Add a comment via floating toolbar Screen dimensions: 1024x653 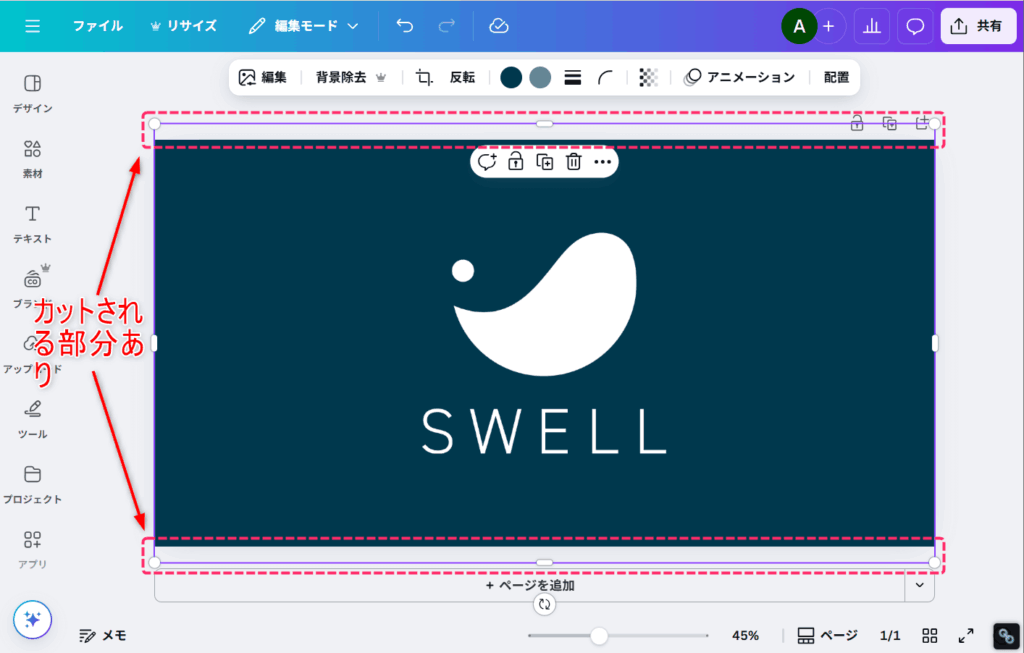(487, 162)
